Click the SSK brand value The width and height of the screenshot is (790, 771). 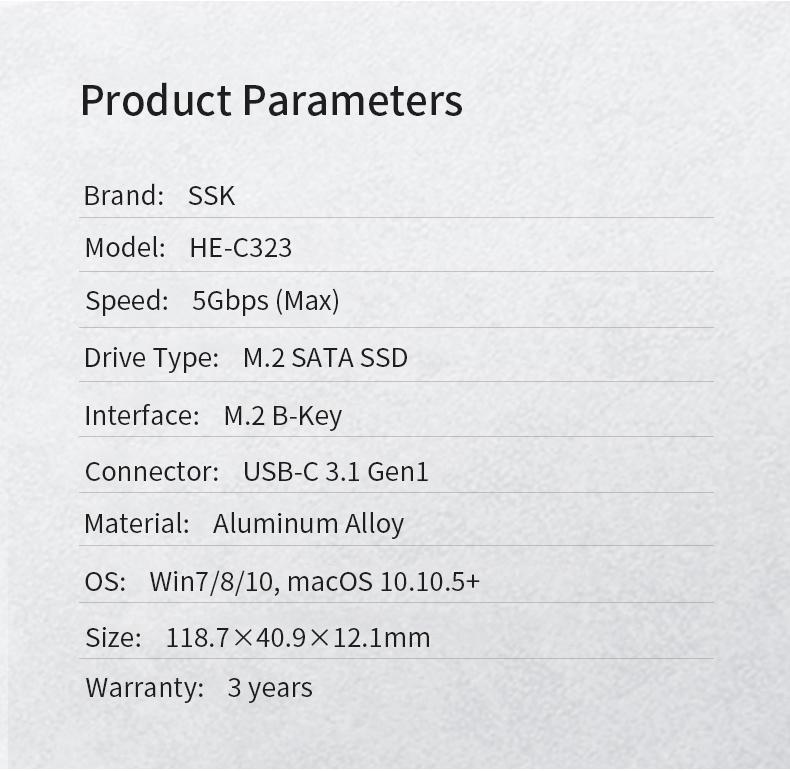click(x=212, y=196)
